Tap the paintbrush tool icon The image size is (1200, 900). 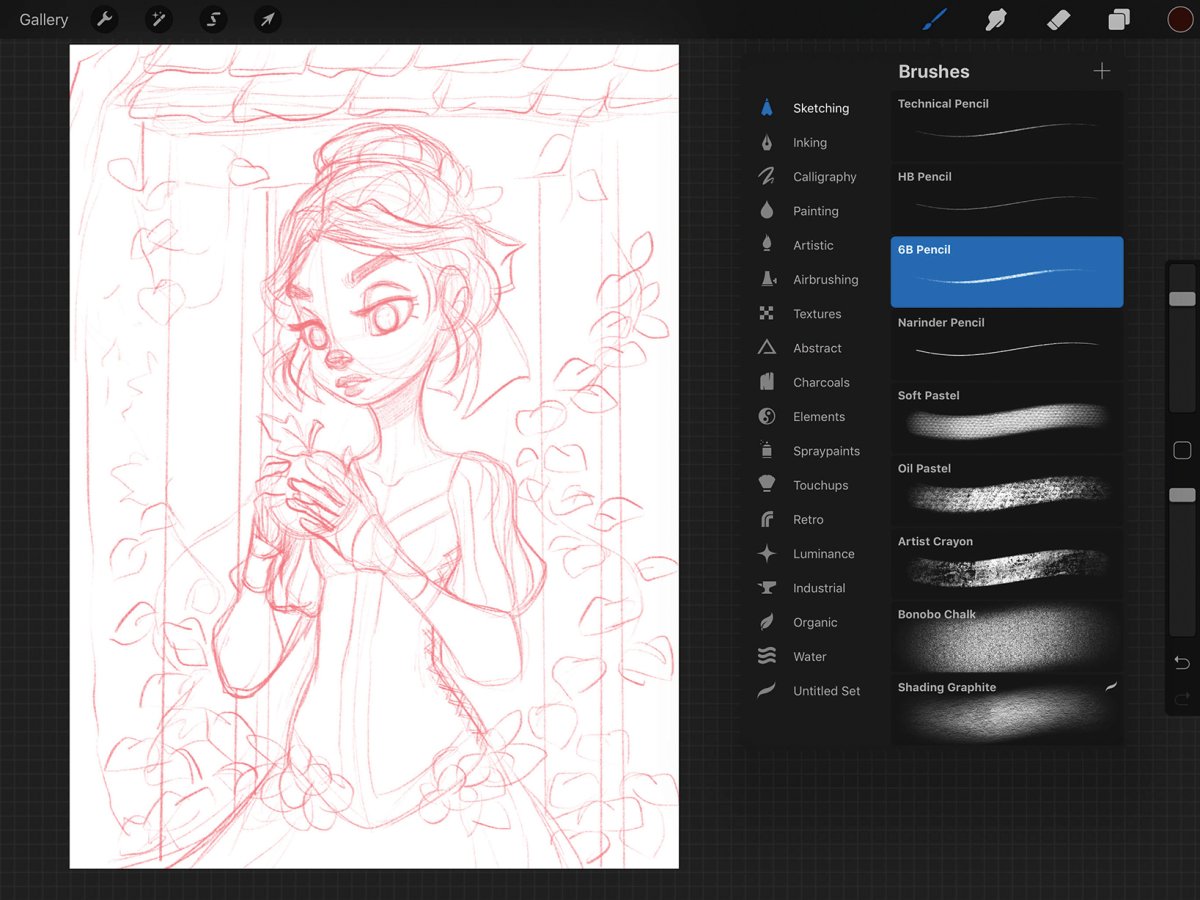935,19
